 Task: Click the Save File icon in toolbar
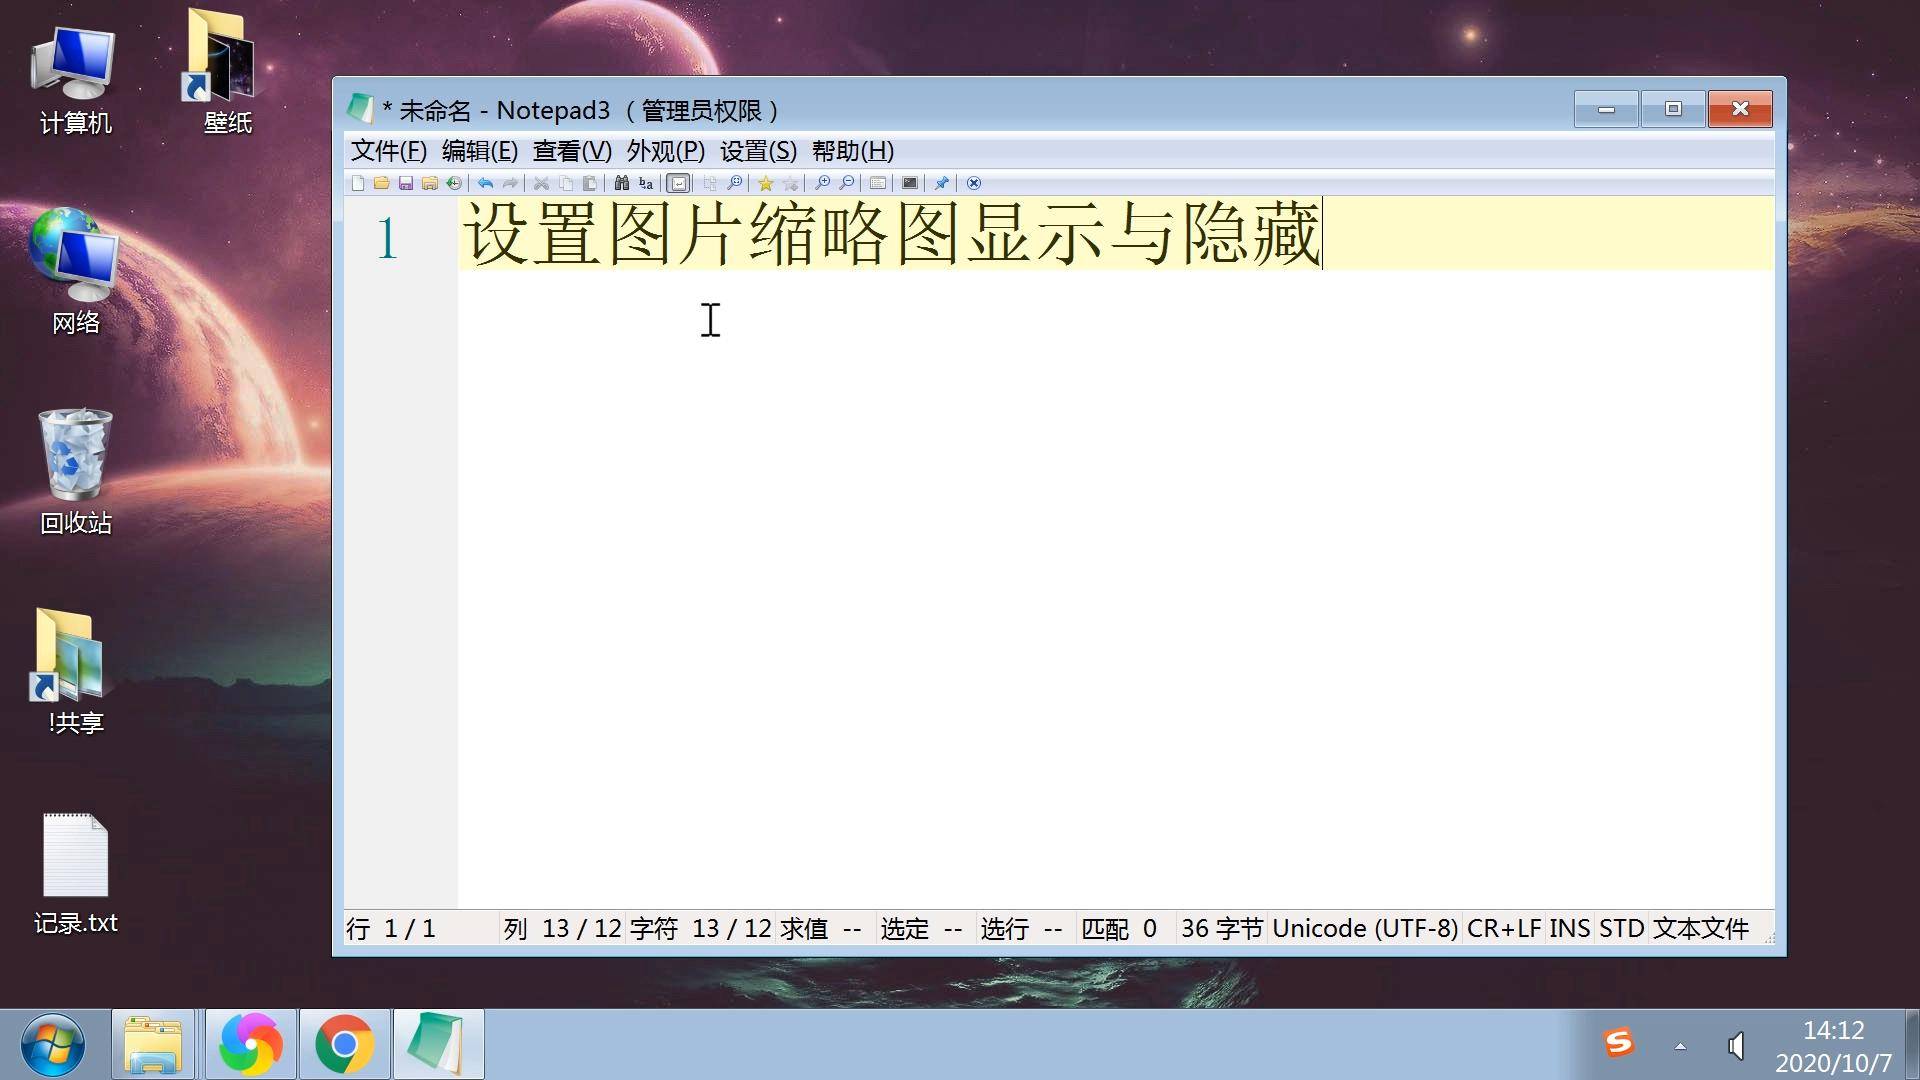pyautogui.click(x=405, y=183)
